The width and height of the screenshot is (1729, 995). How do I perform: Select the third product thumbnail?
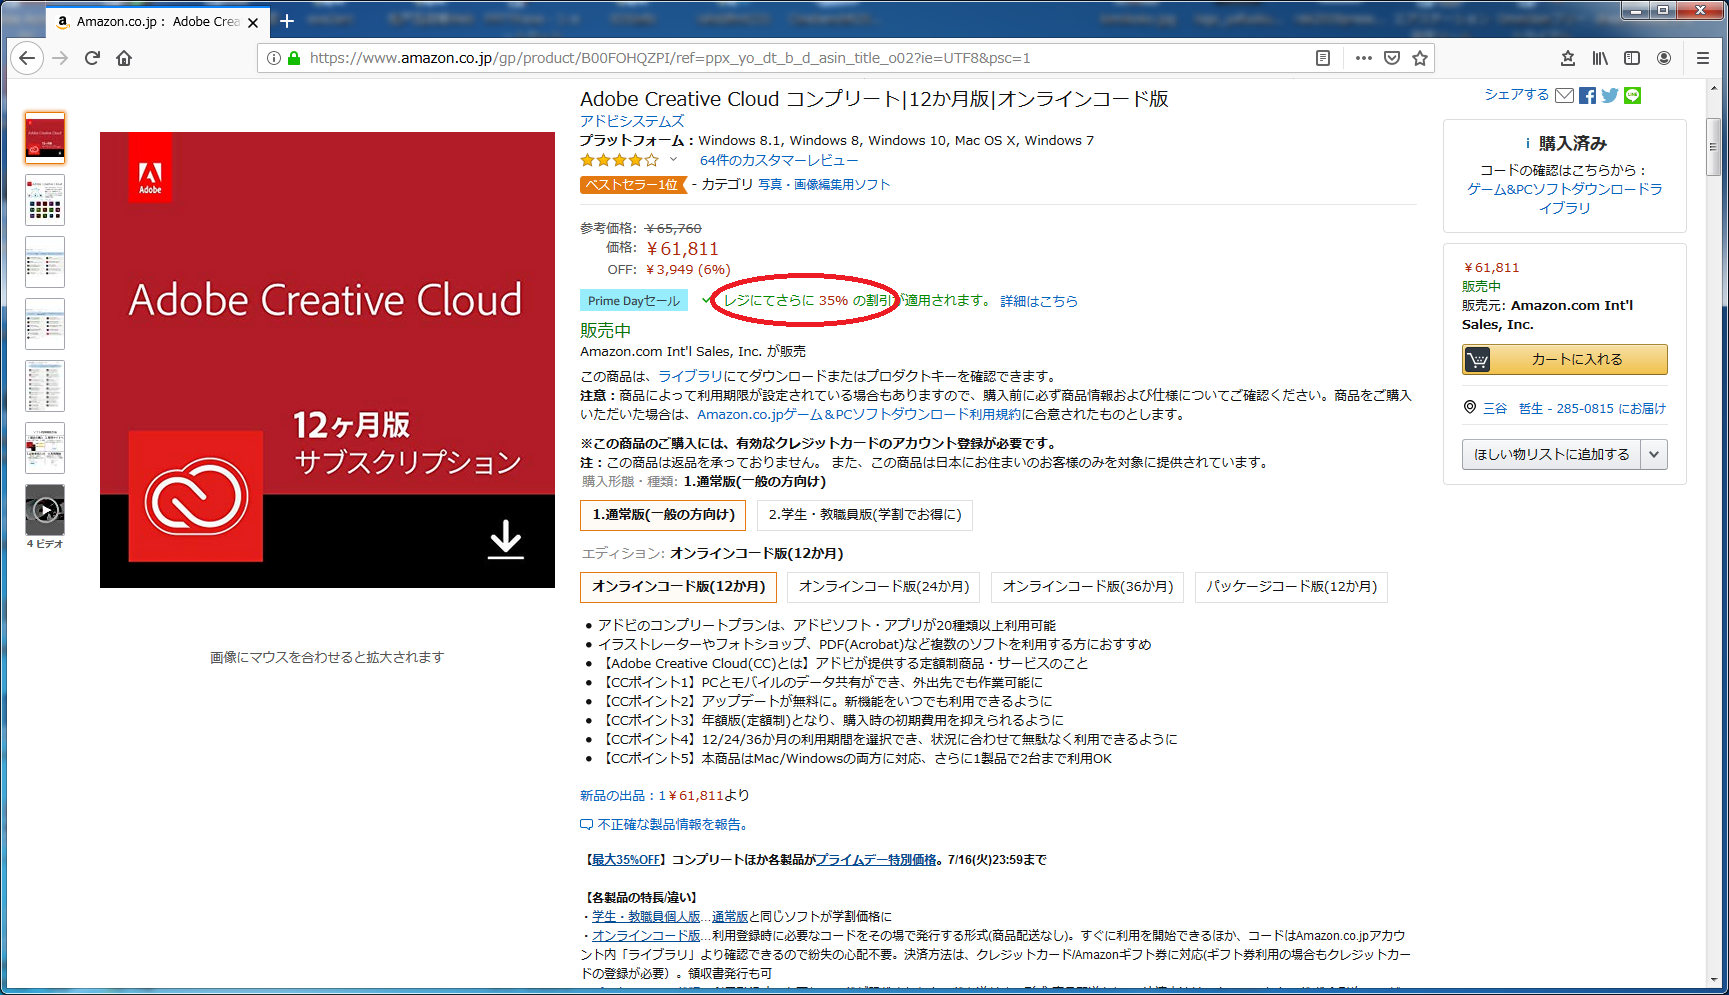click(x=45, y=262)
